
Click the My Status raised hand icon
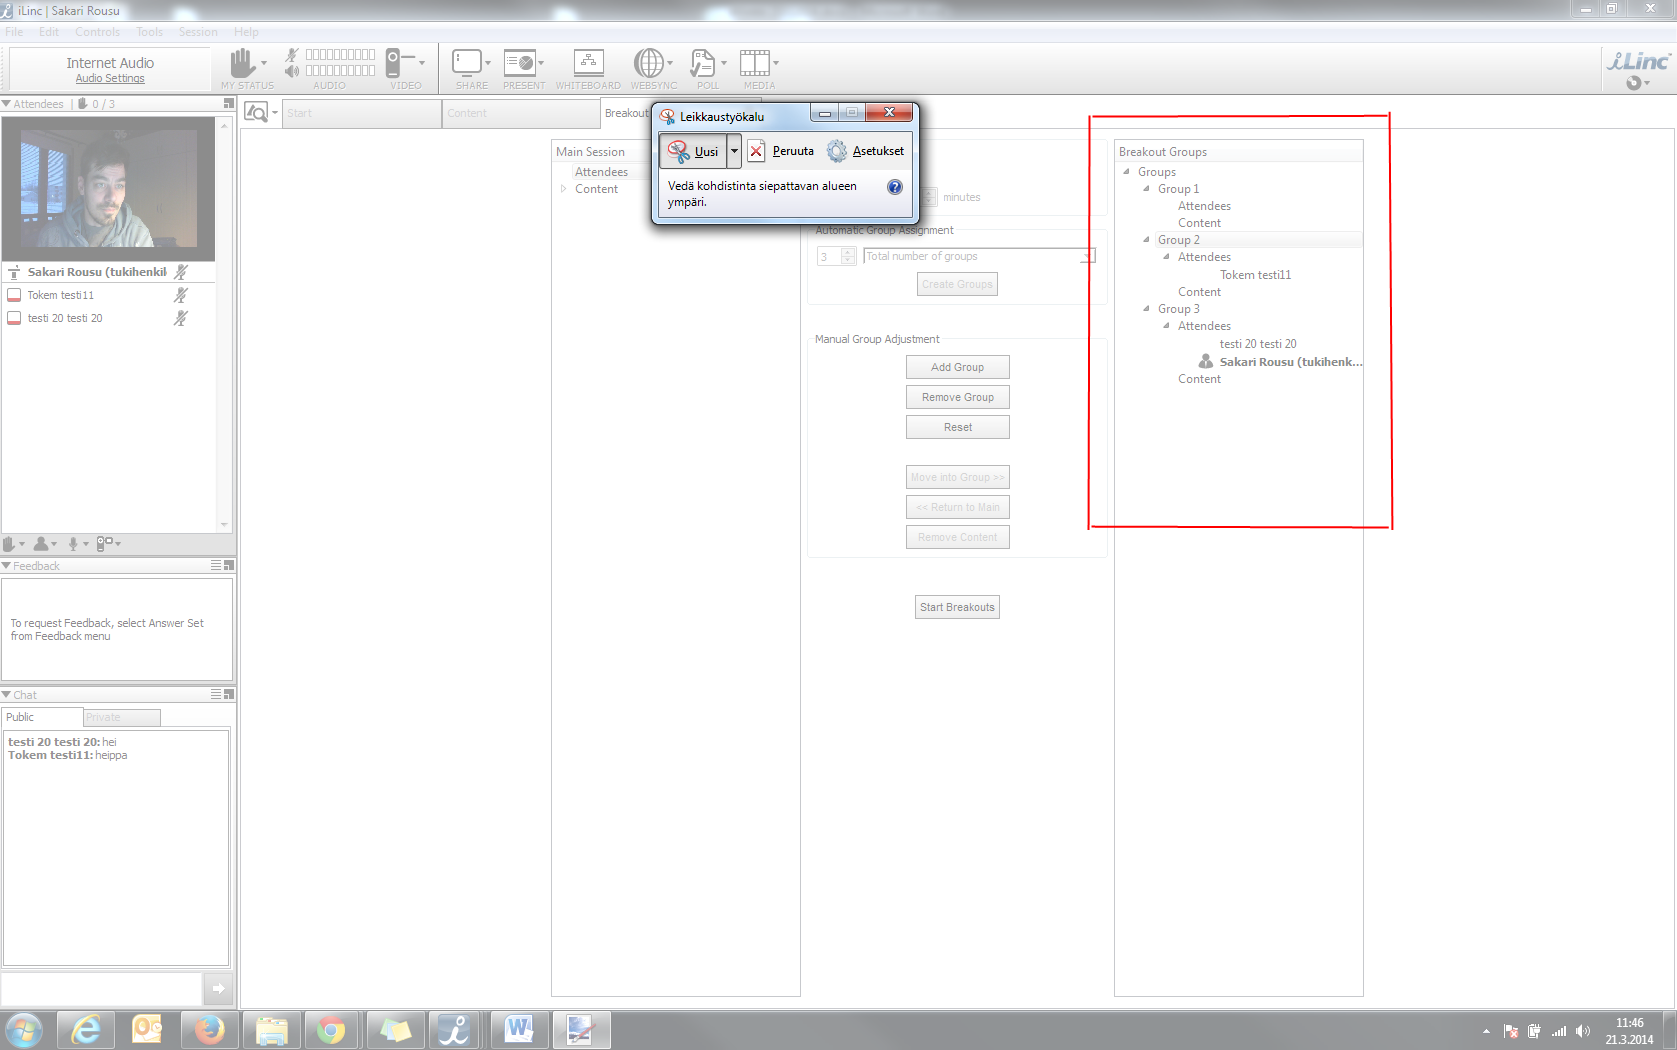pos(242,63)
